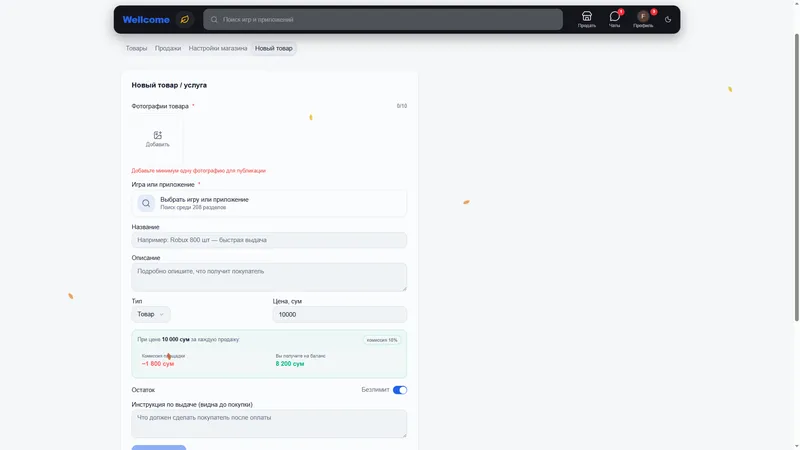Expand the Тип Товар dropdown

pyautogui.click(x=151, y=314)
